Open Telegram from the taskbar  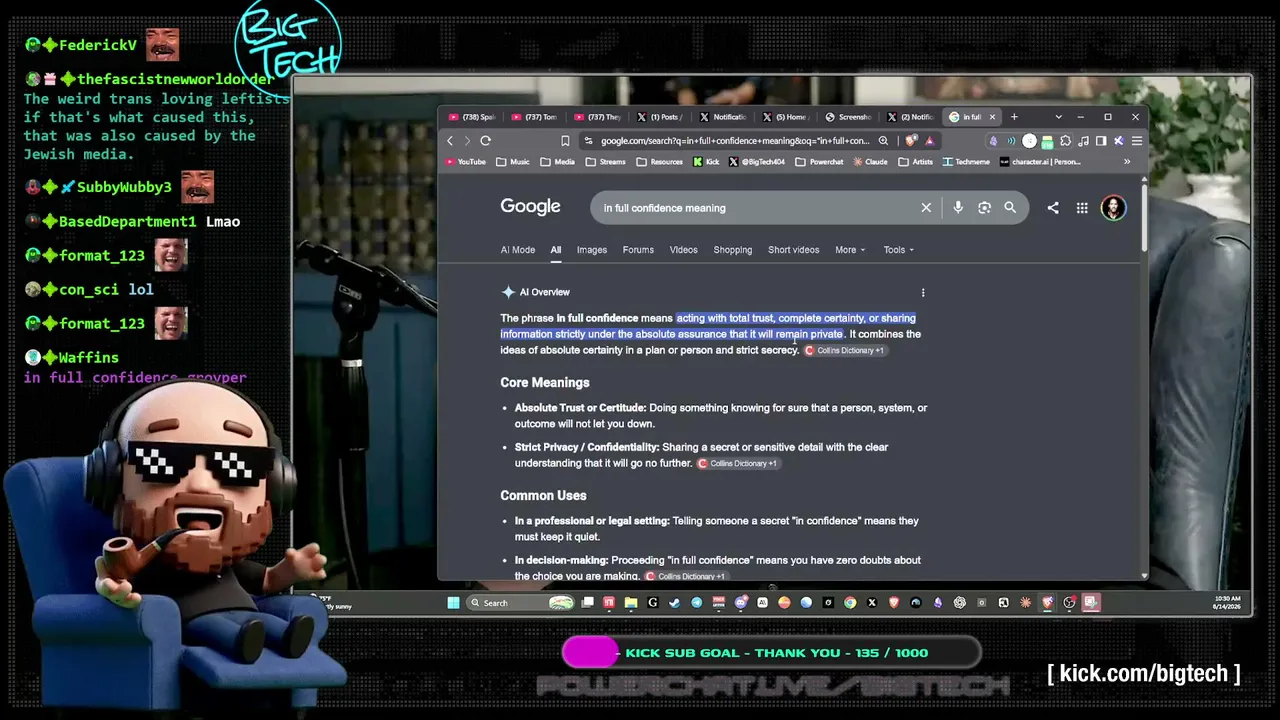[x=696, y=603]
